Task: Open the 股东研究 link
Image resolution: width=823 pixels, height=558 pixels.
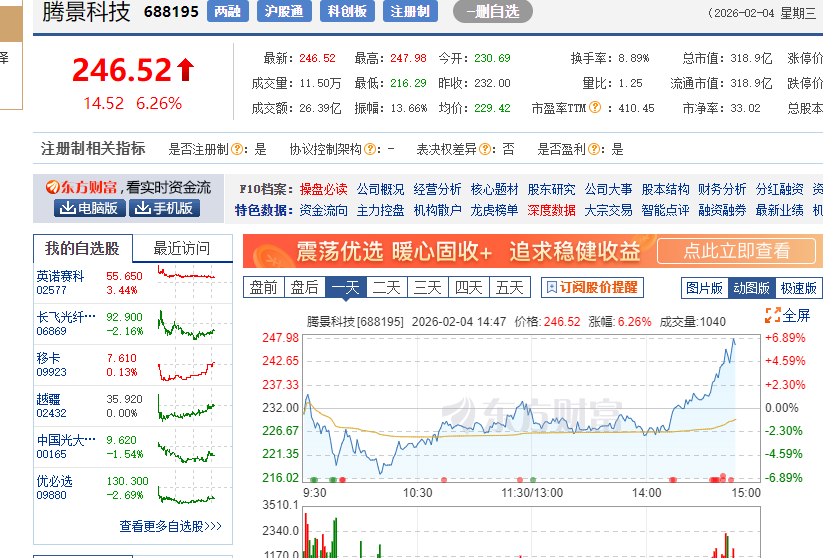Action: point(551,189)
